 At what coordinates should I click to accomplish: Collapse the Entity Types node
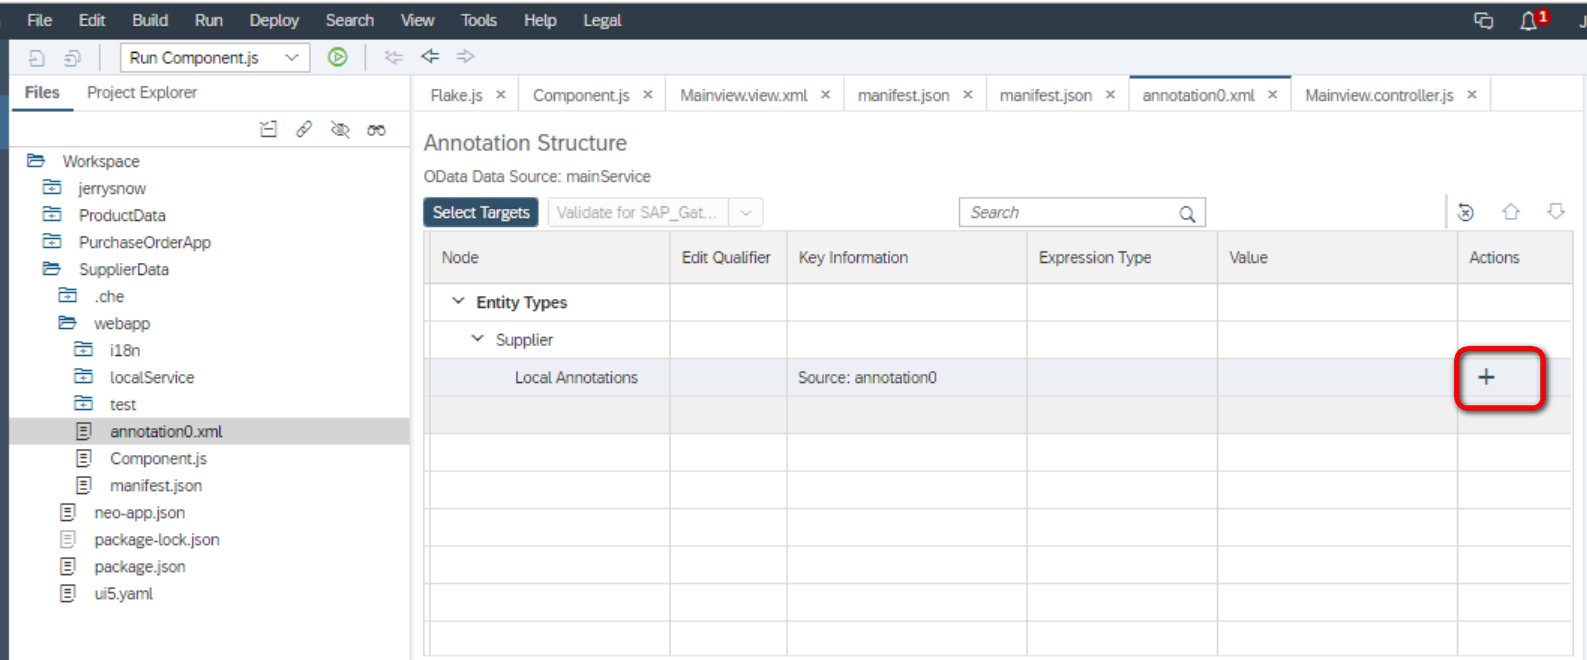click(458, 301)
